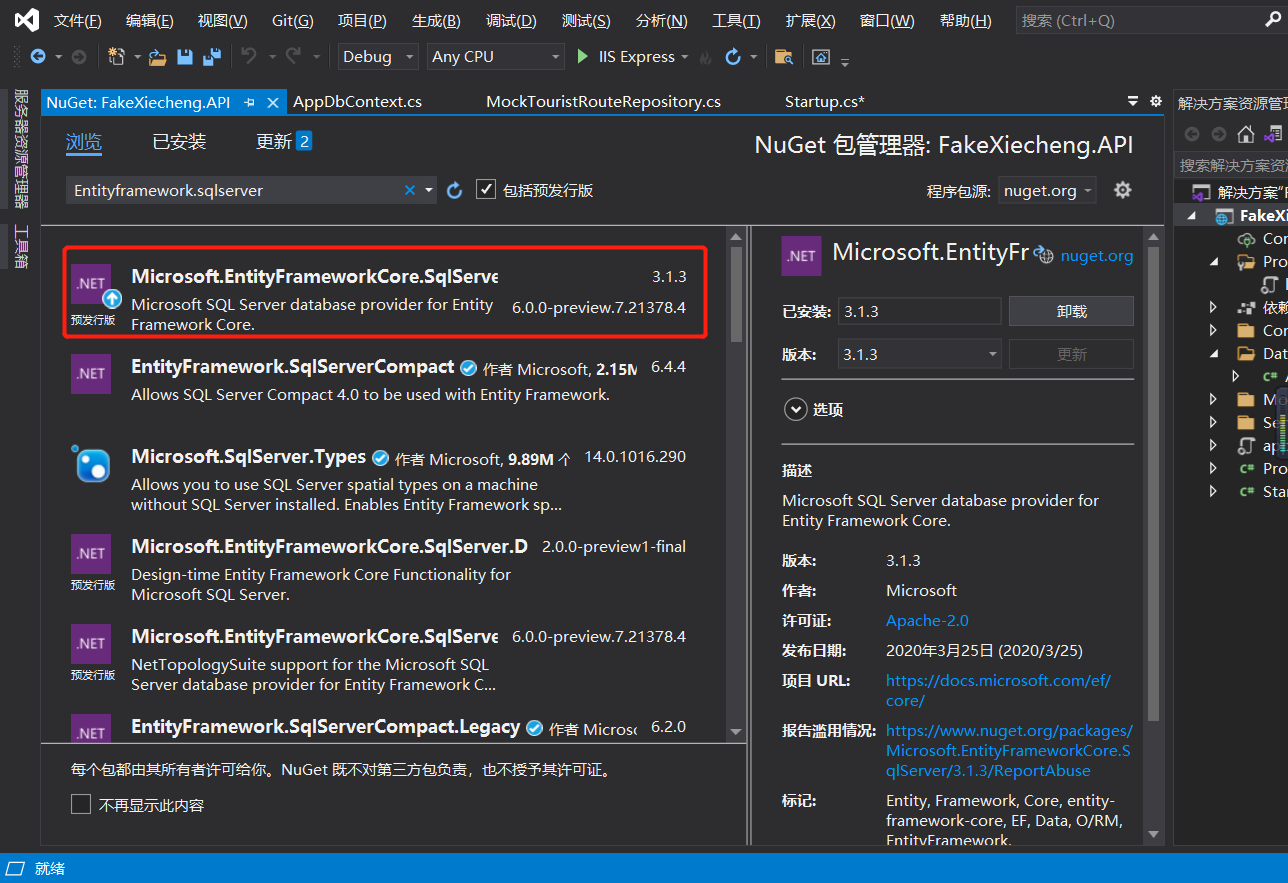This screenshot has height=883, width=1288.
Task: Click the save file icon
Action: (x=185, y=57)
